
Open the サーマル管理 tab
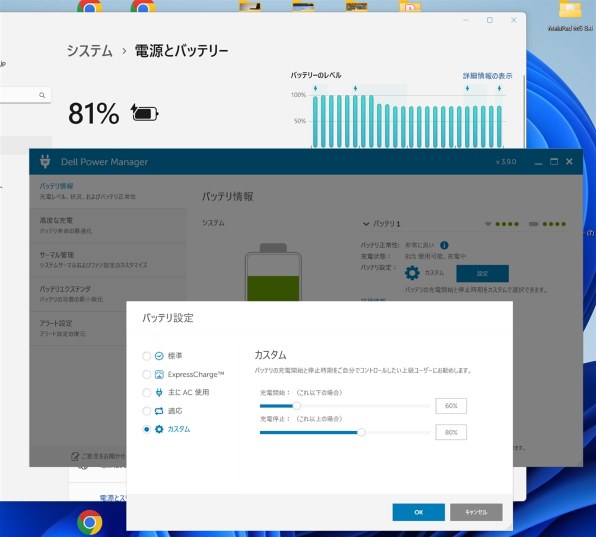tap(108, 260)
